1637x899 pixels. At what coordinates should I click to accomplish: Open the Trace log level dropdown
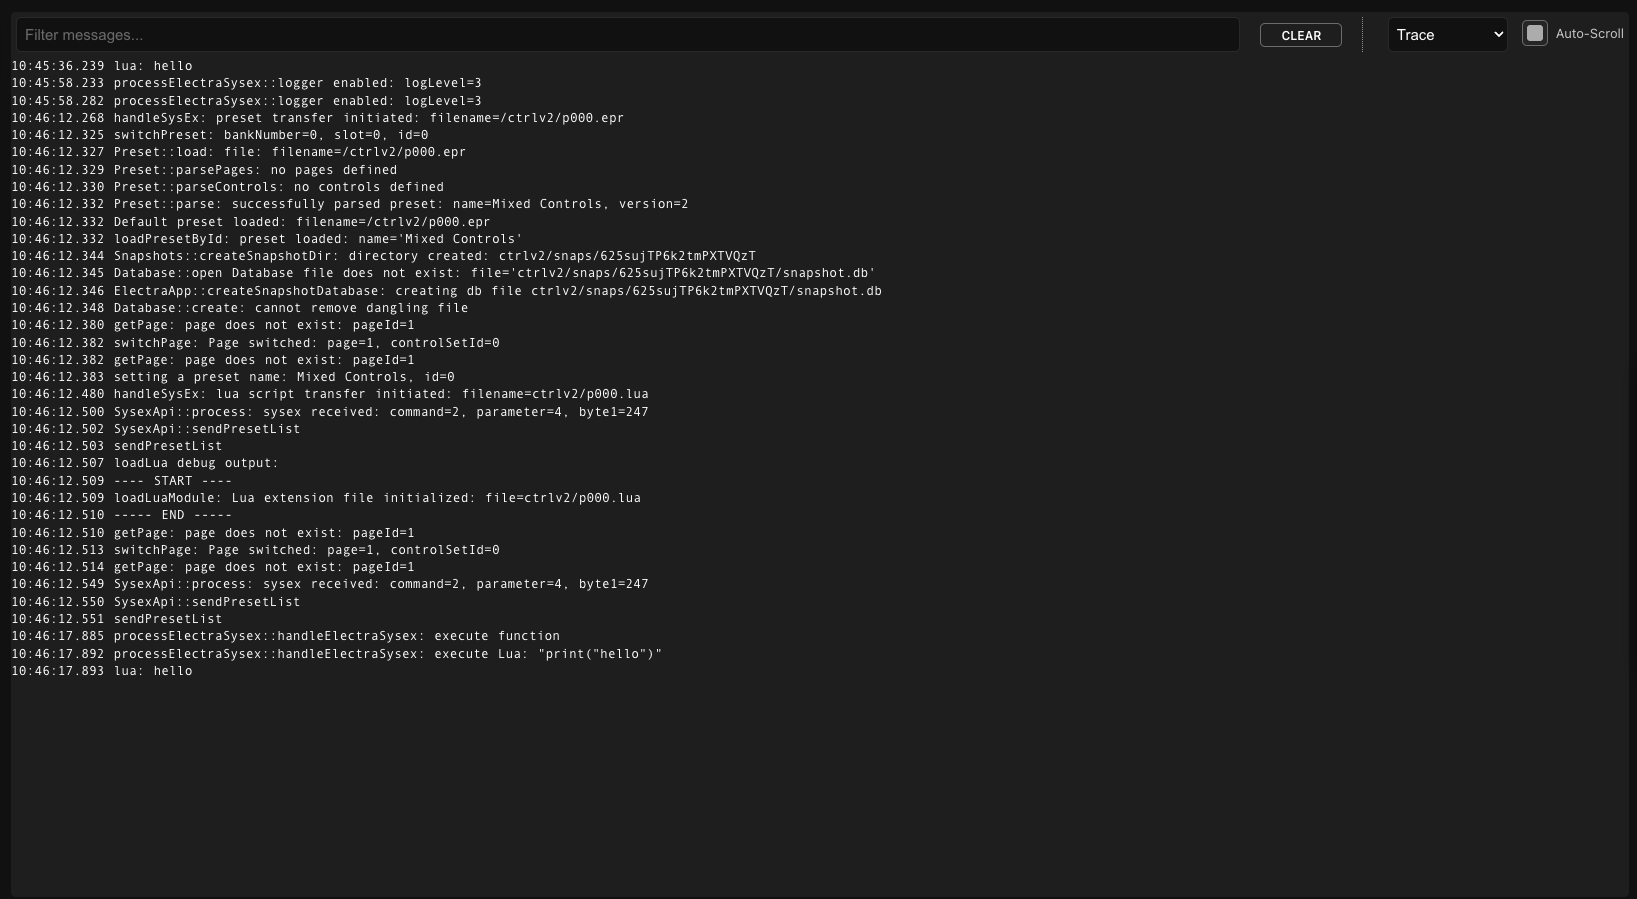pyautogui.click(x=1447, y=35)
